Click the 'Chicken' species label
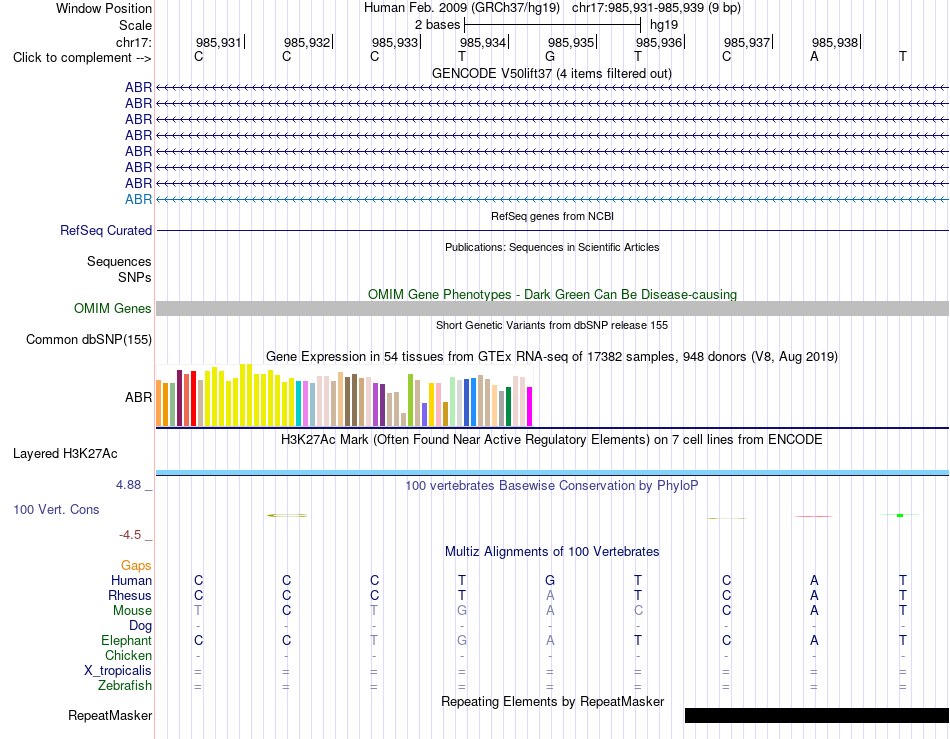Viewport: 950px width, 739px height. (128, 655)
